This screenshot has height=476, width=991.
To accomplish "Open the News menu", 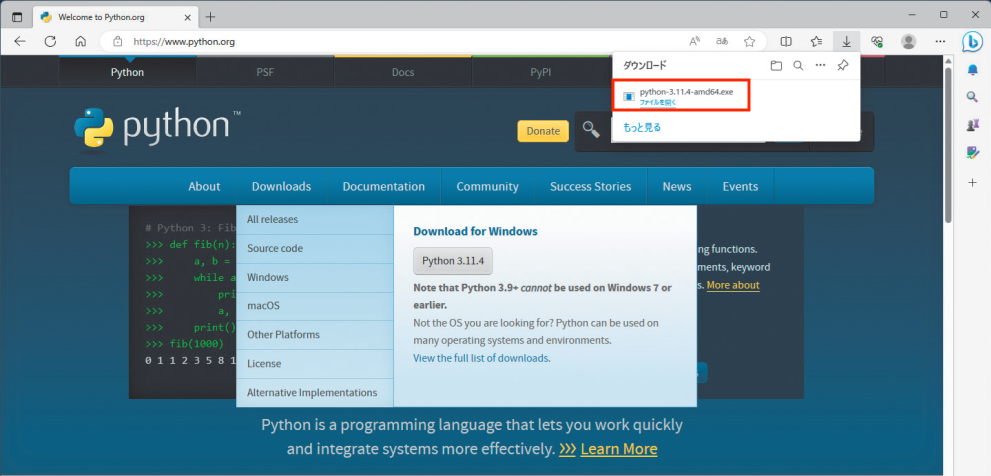I will [677, 186].
